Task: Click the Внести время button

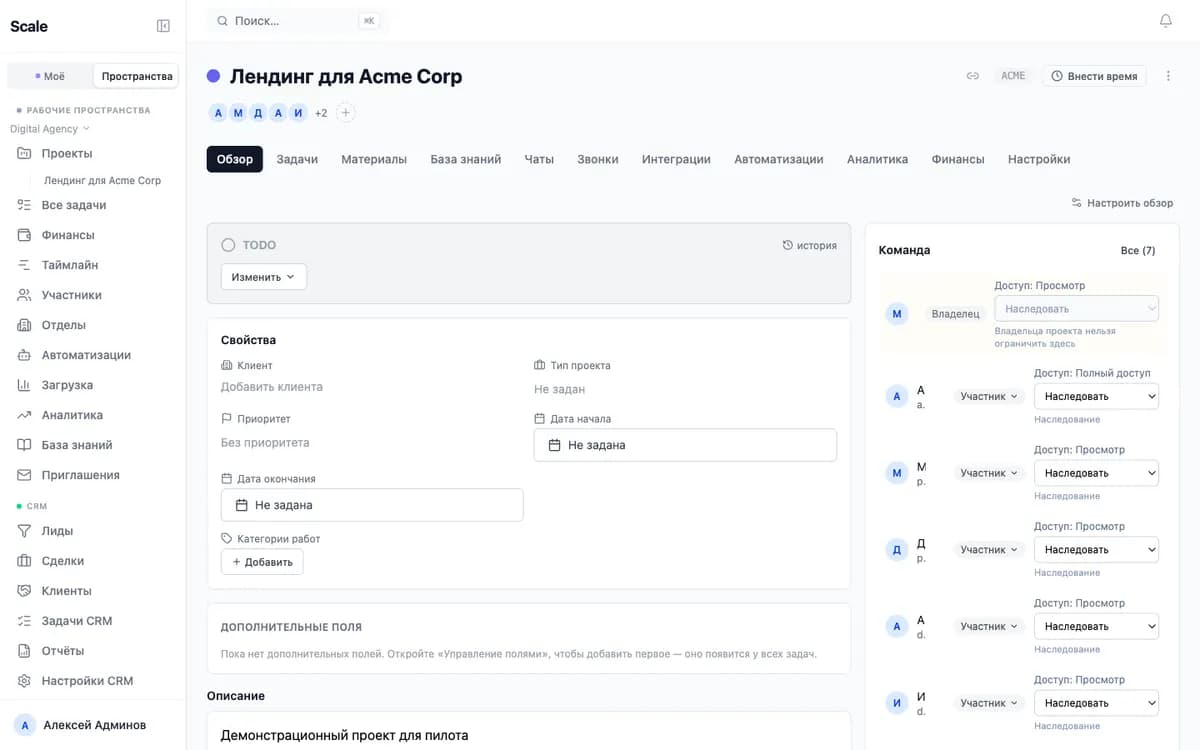Action: tap(1094, 76)
